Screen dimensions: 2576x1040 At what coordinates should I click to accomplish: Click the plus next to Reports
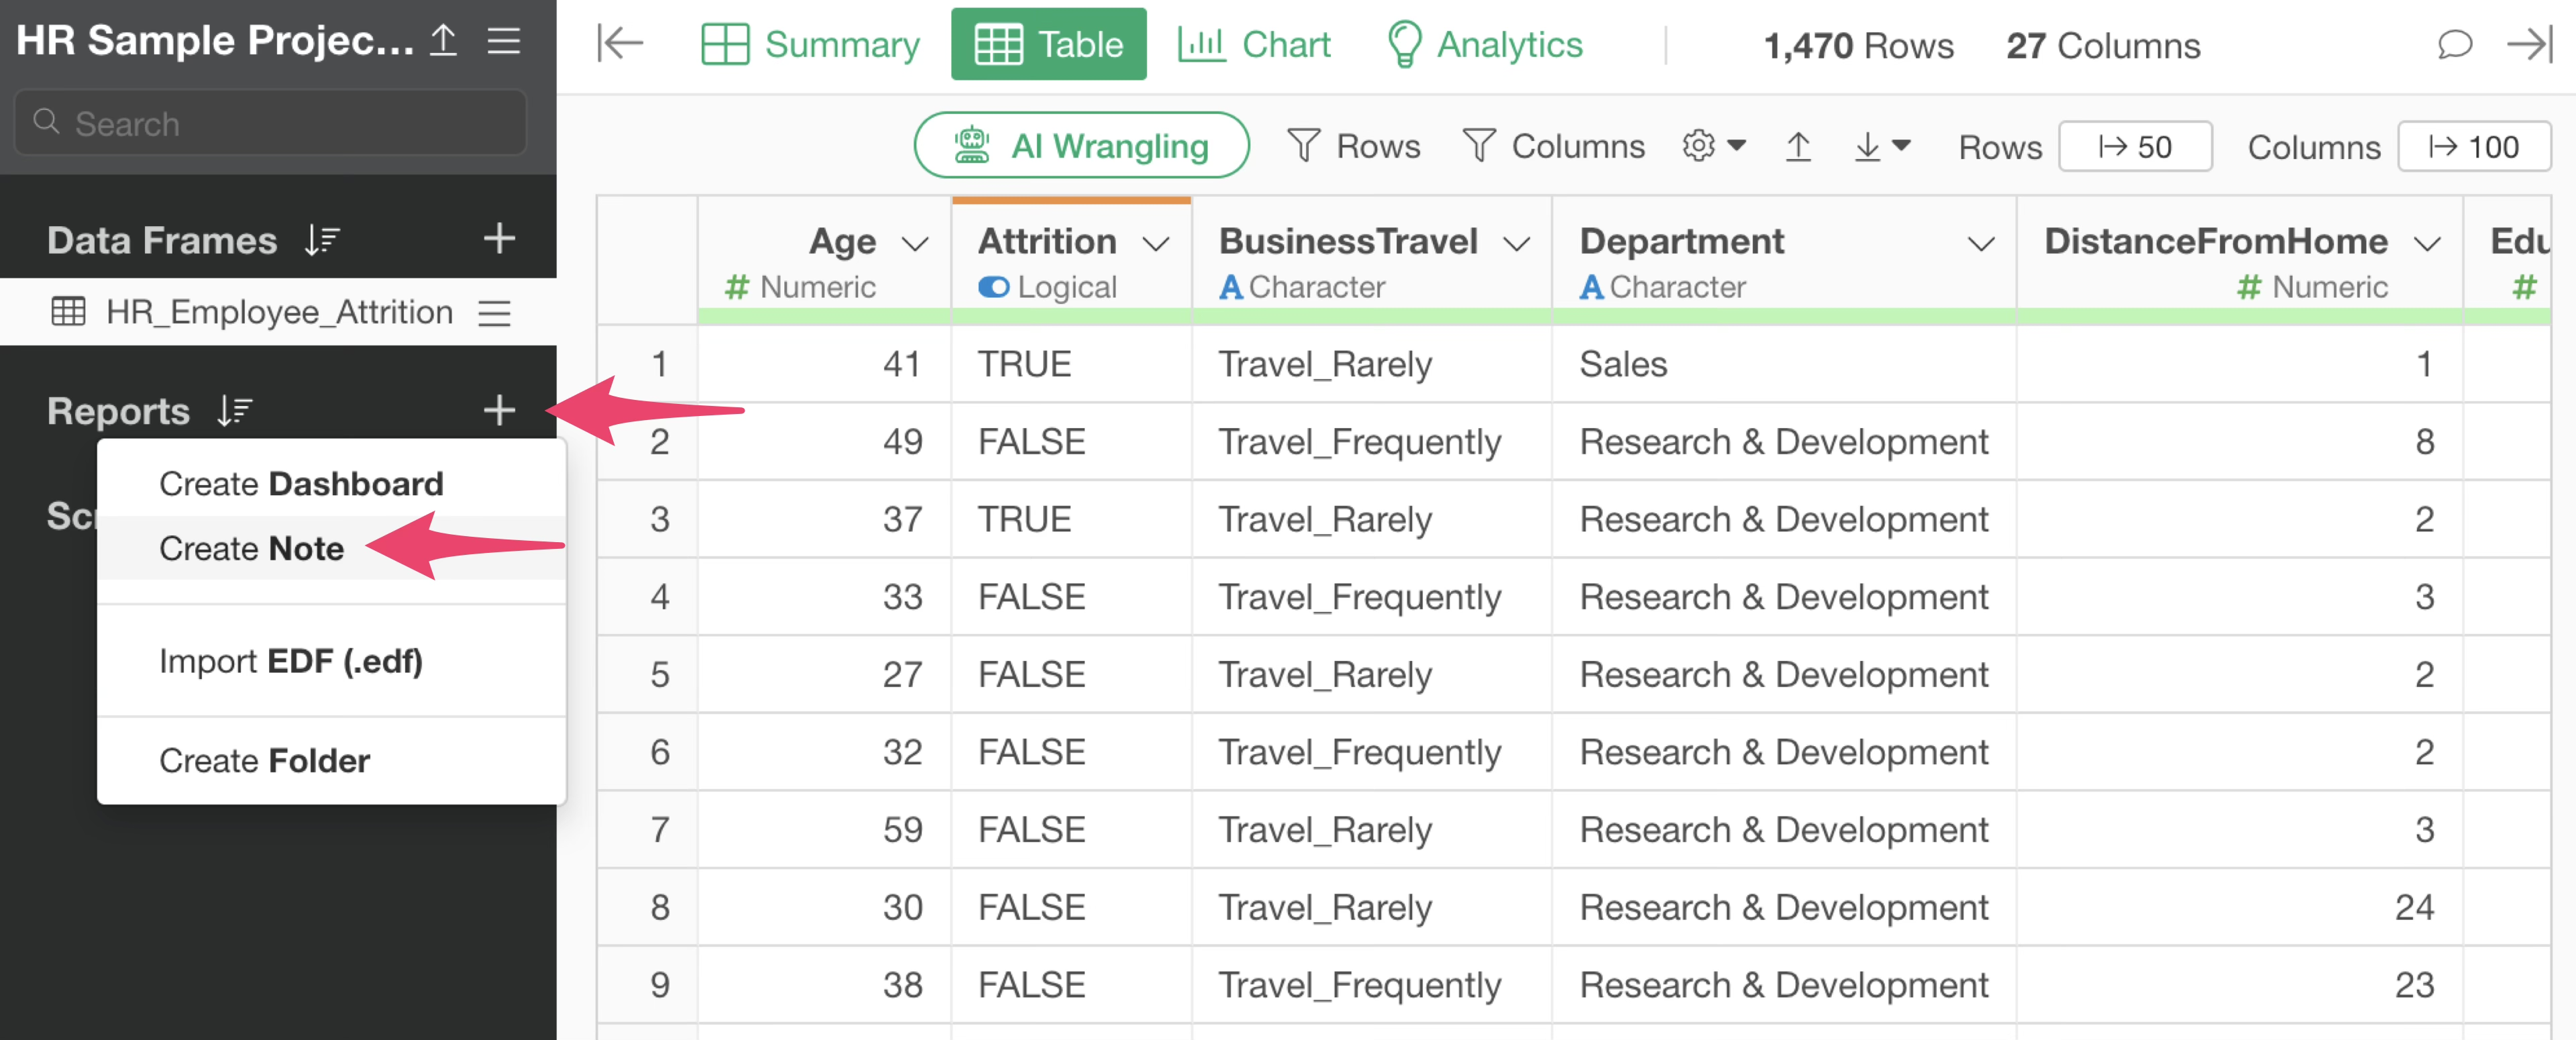coord(499,410)
